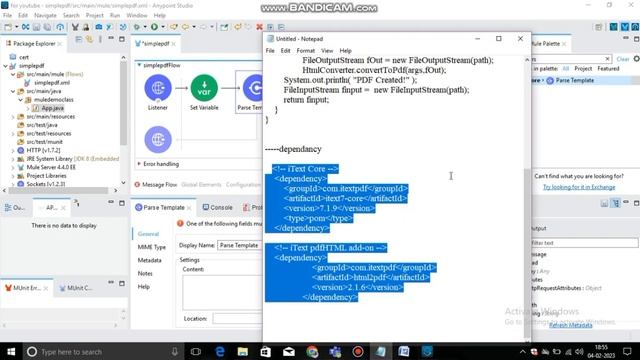Open Anypoint Studio Window menu
640x360 pixels.
pyautogui.click(x=137, y=15)
